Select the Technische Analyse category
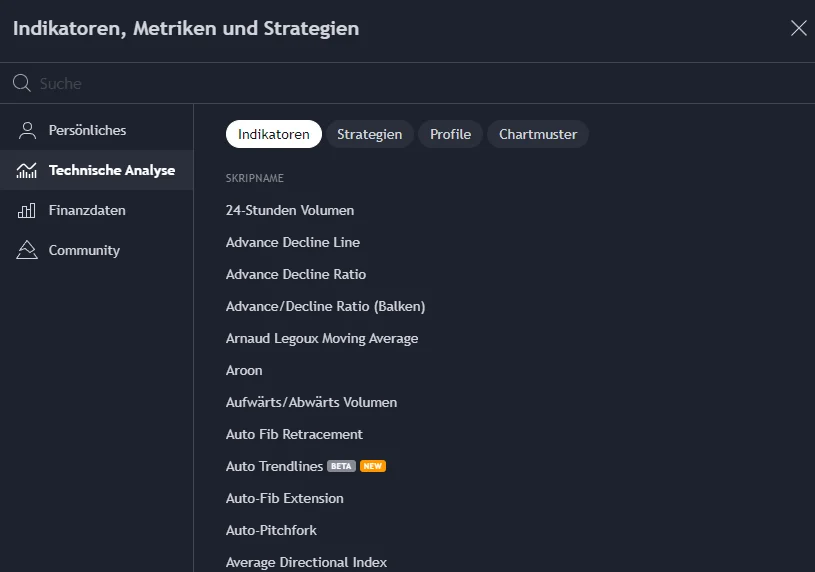This screenshot has height=572, width=815. tap(97, 170)
